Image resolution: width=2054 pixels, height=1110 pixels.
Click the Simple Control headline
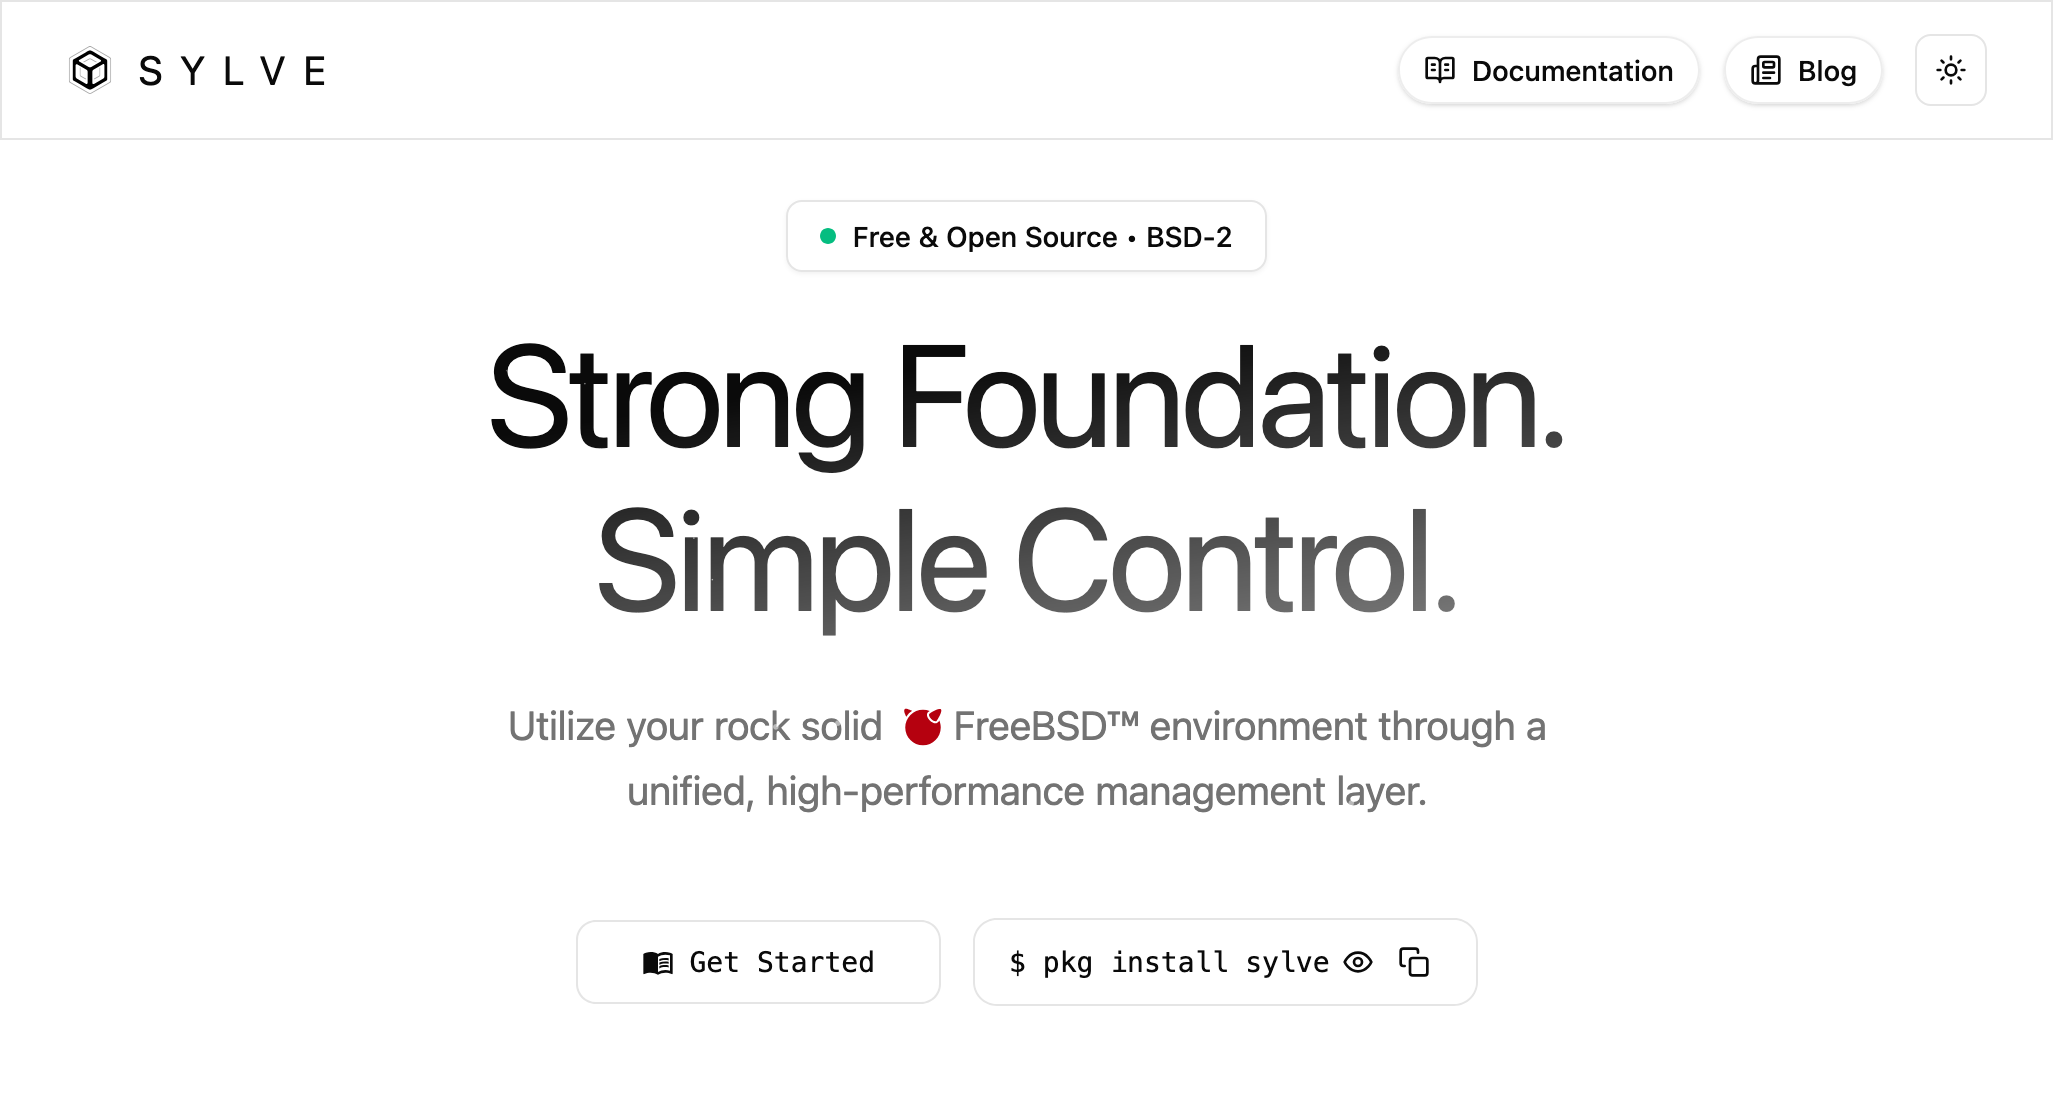(1026, 562)
